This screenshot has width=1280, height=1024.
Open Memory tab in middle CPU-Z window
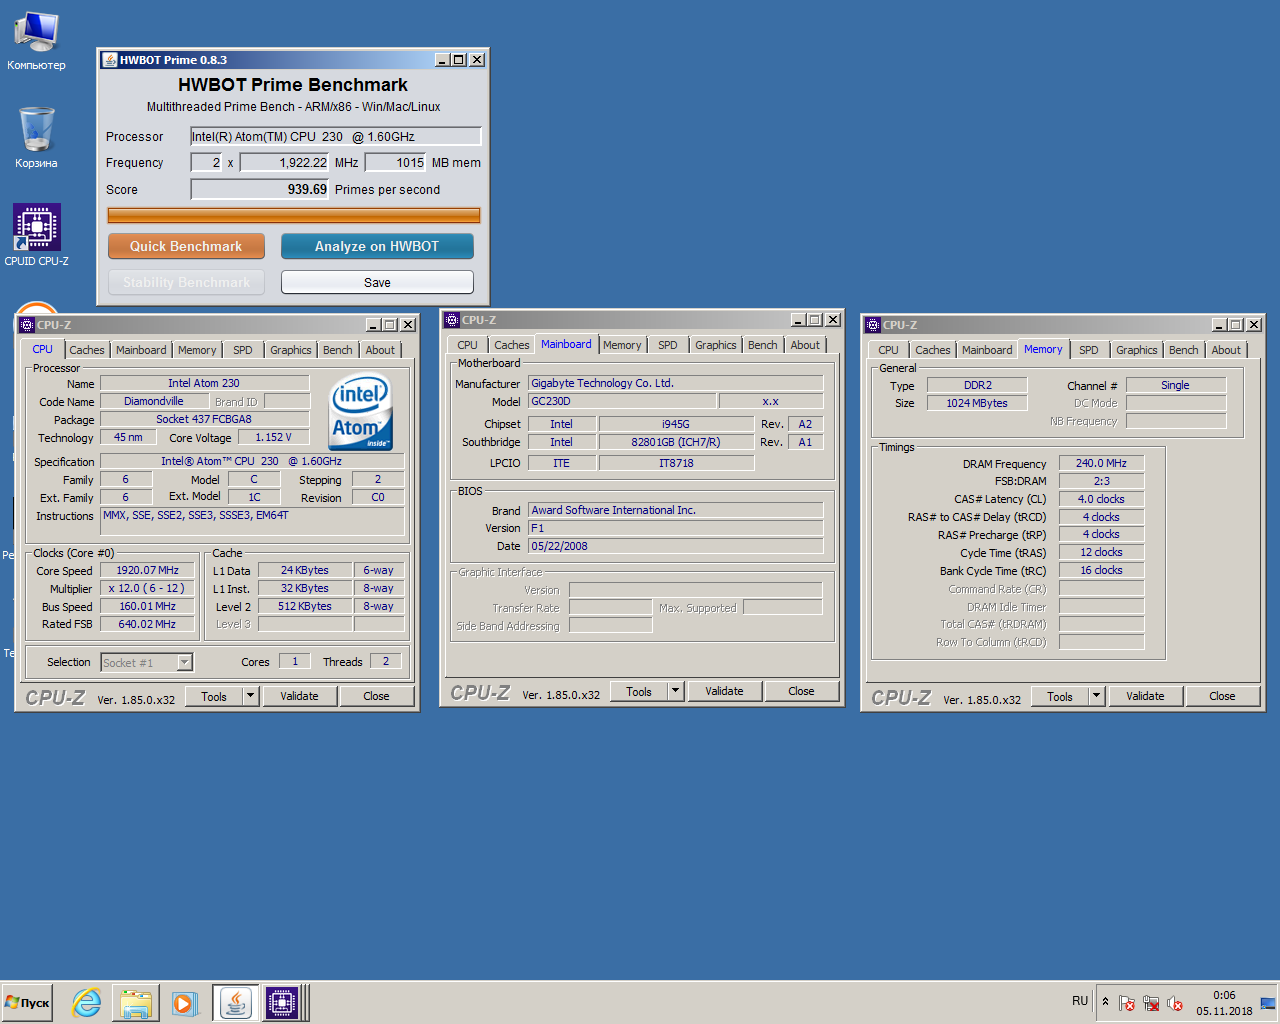[x=622, y=345]
